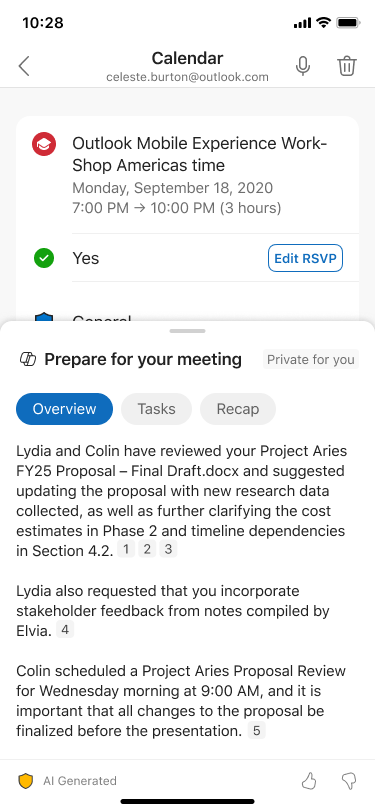Give thumbs up feedback
The width and height of the screenshot is (375, 812).
[x=309, y=781]
